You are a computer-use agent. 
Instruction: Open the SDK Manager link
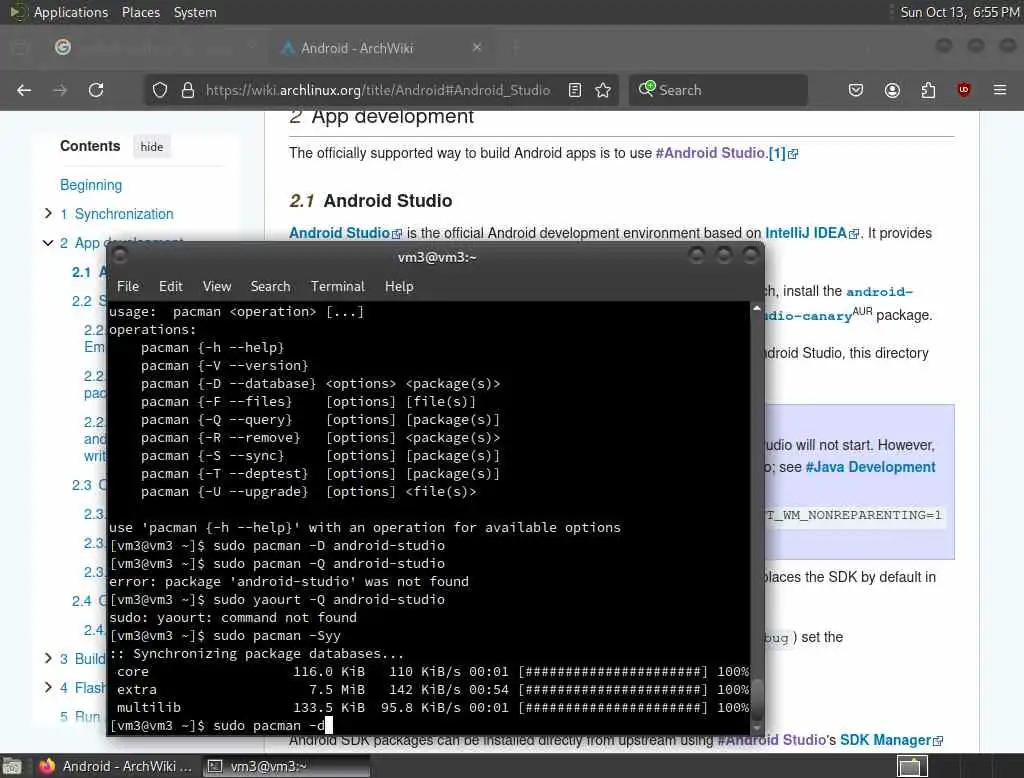point(891,740)
